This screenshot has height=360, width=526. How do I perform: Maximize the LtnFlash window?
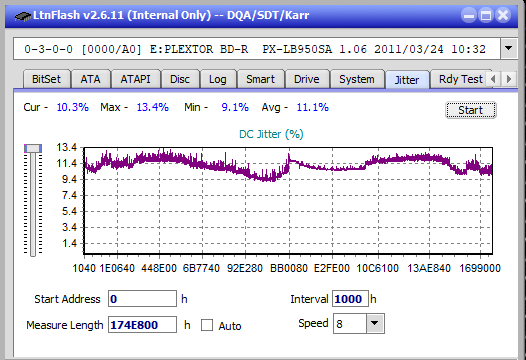[x=486, y=15]
